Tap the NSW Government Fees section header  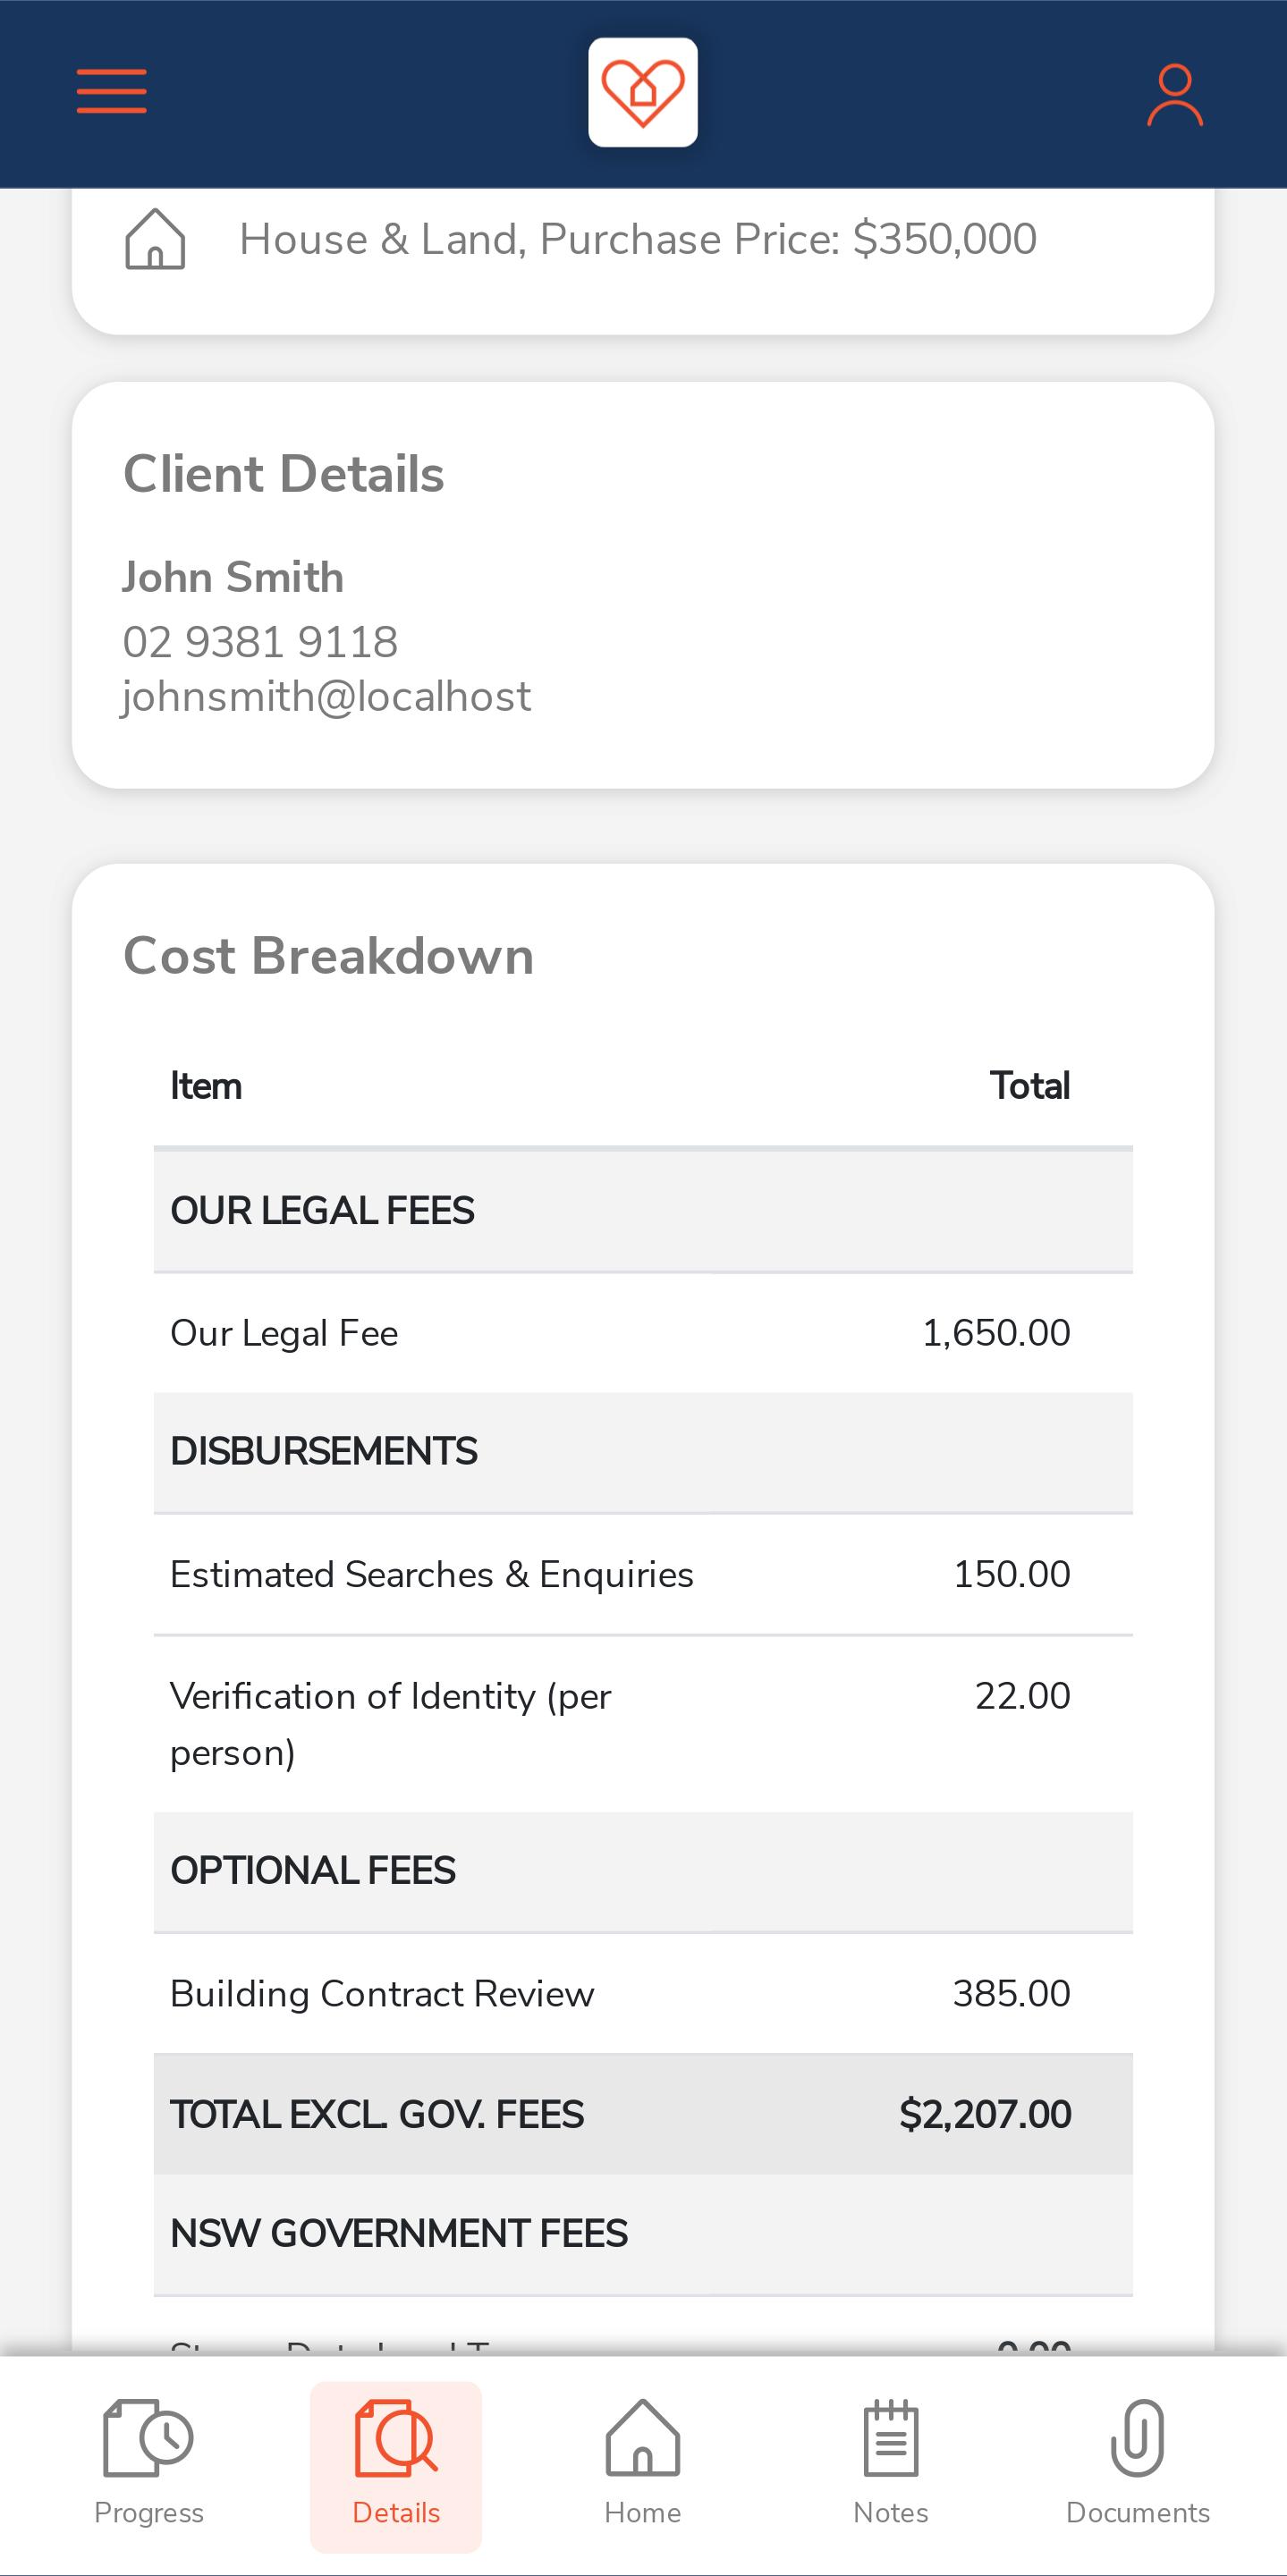pos(643,2234)
